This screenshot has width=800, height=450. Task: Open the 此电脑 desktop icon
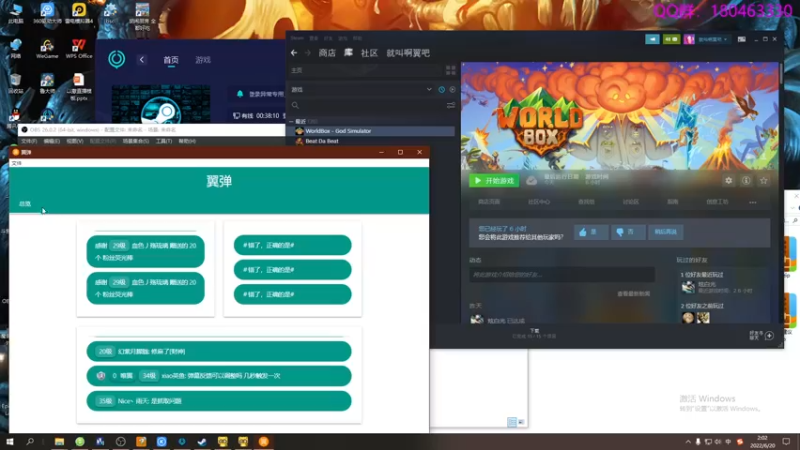(15, 13)
